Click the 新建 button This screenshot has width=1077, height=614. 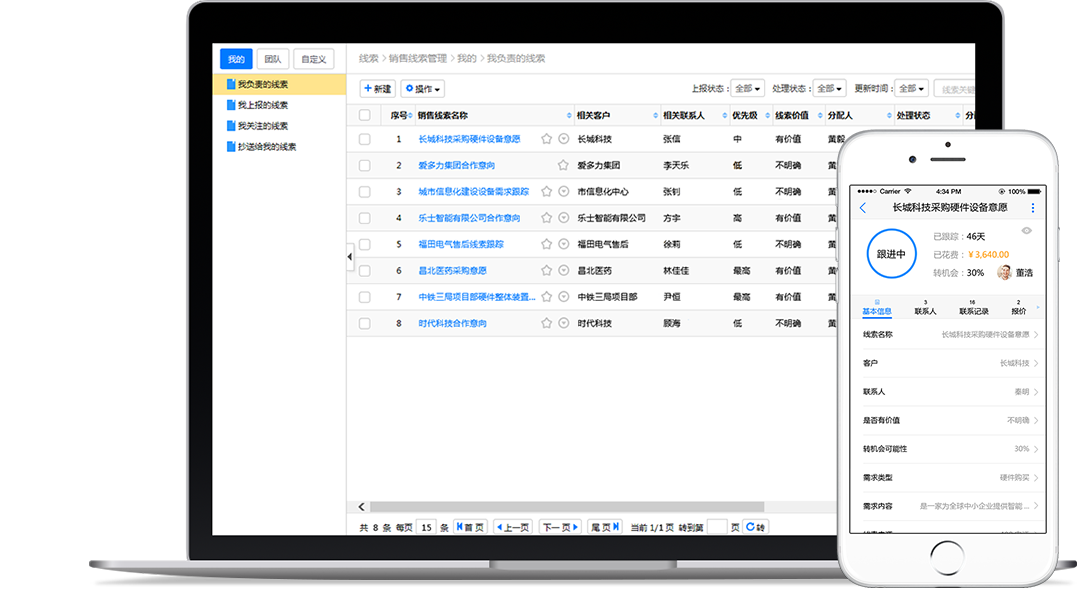[x=378, y=89]
